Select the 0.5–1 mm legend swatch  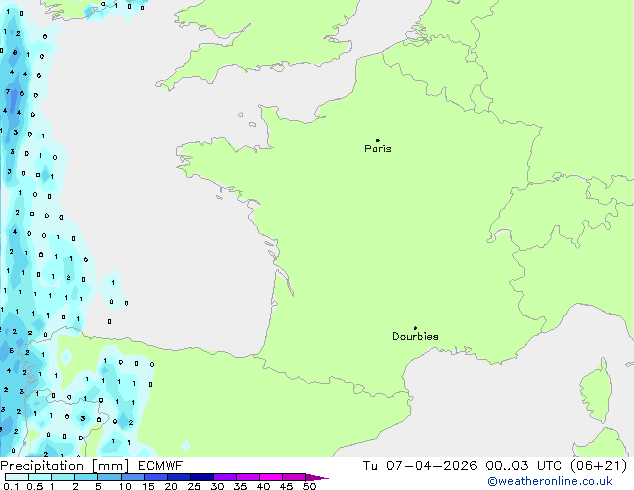tap(40, 477)
